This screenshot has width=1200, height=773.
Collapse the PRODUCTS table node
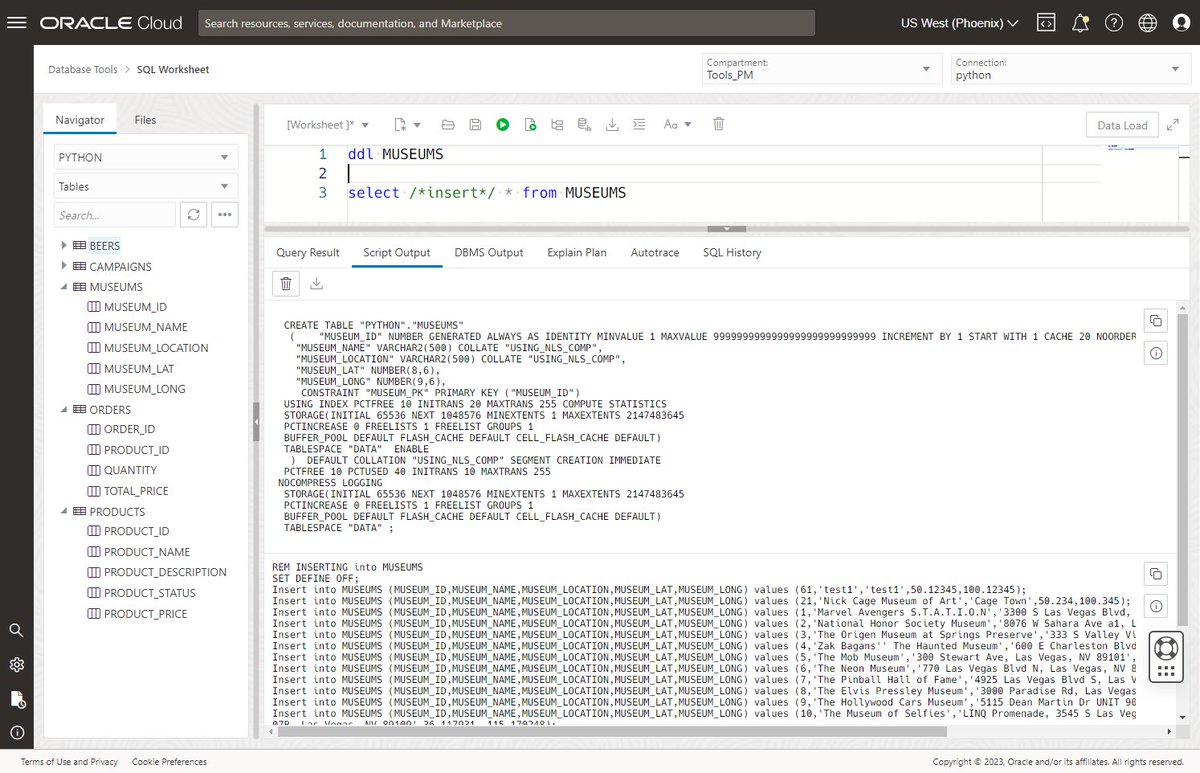pyautogui.click(x=65, y=511)
